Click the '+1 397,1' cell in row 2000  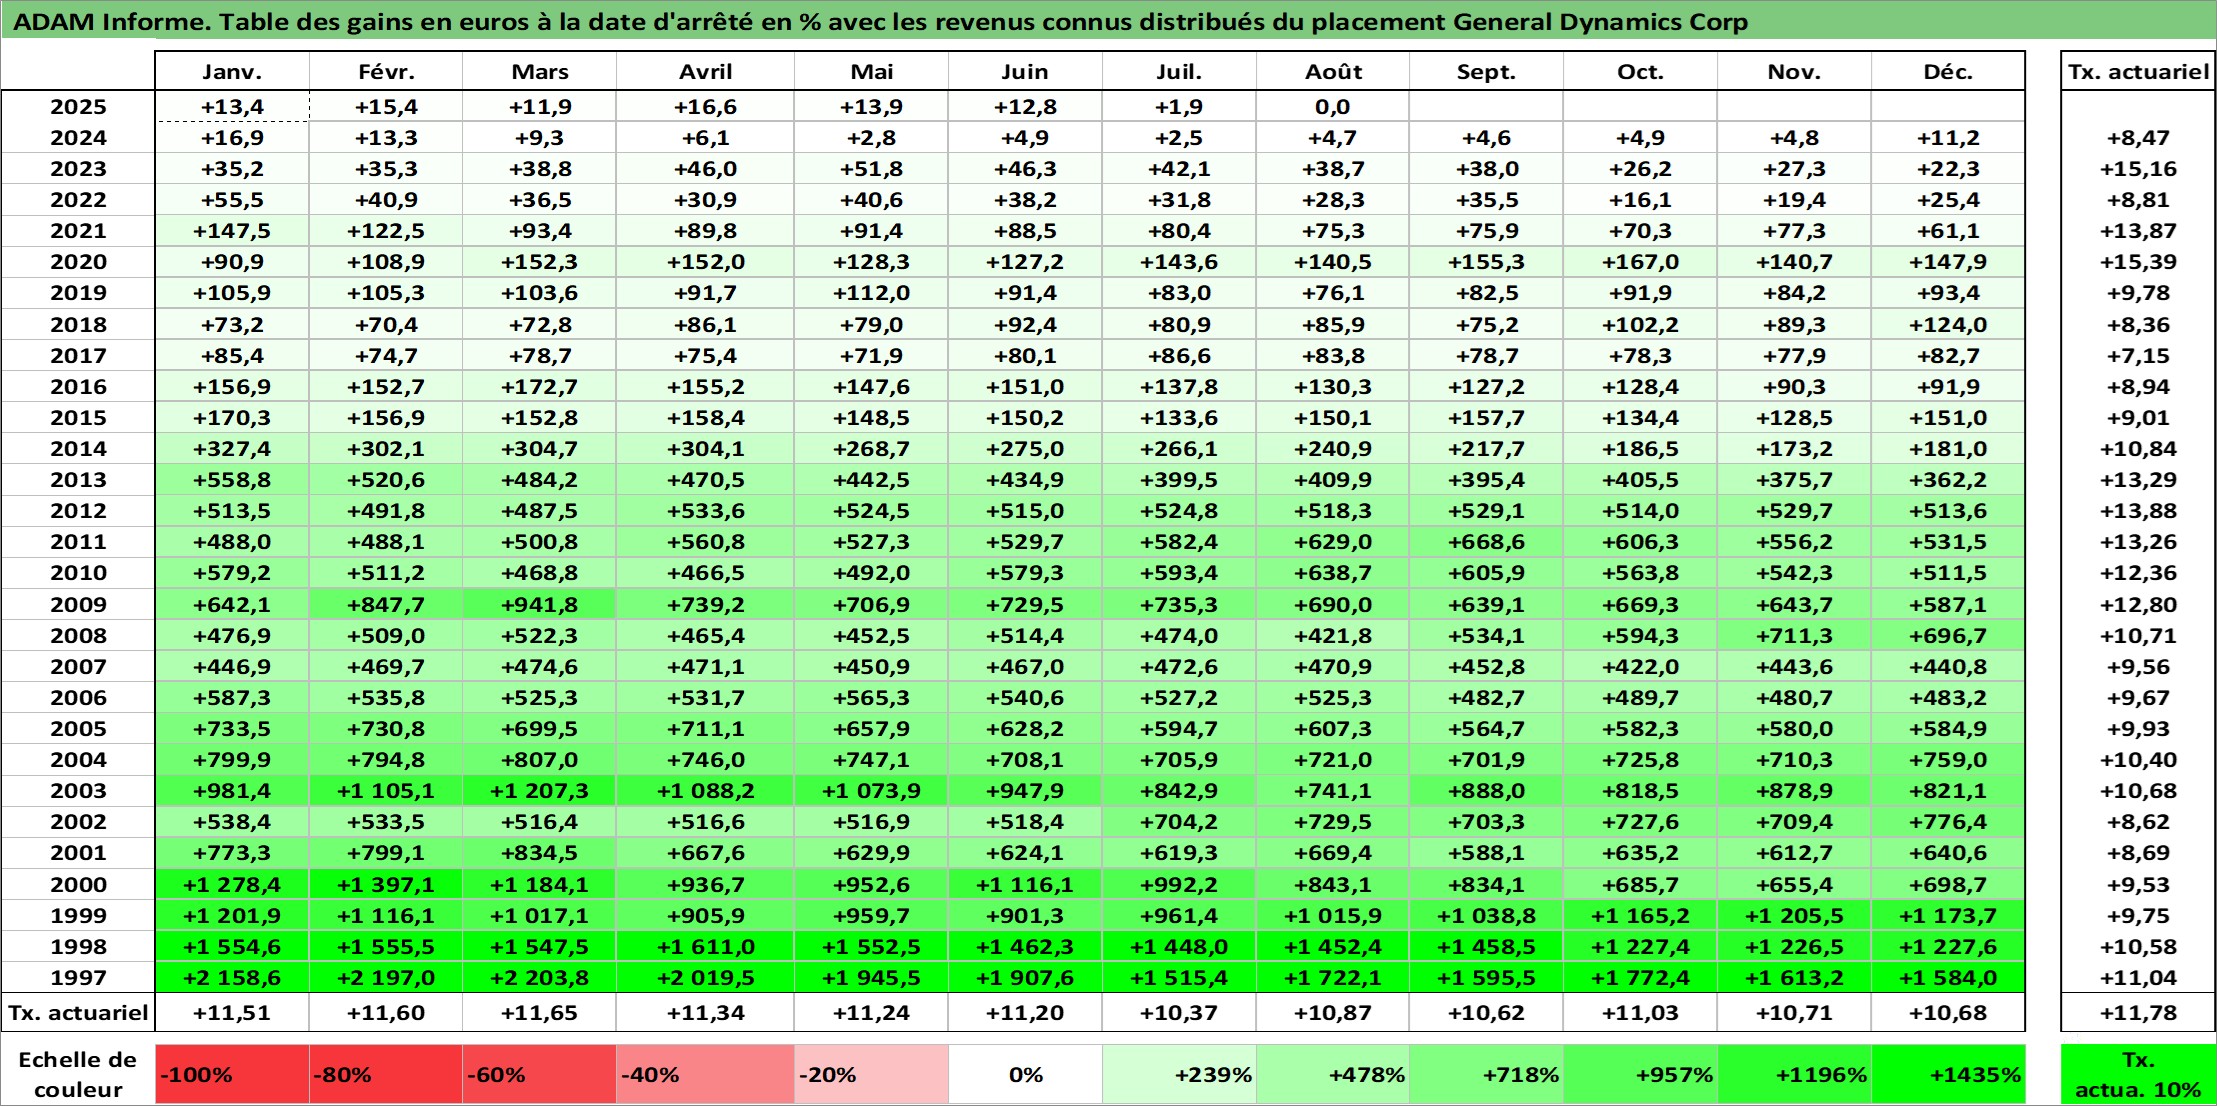386,885
